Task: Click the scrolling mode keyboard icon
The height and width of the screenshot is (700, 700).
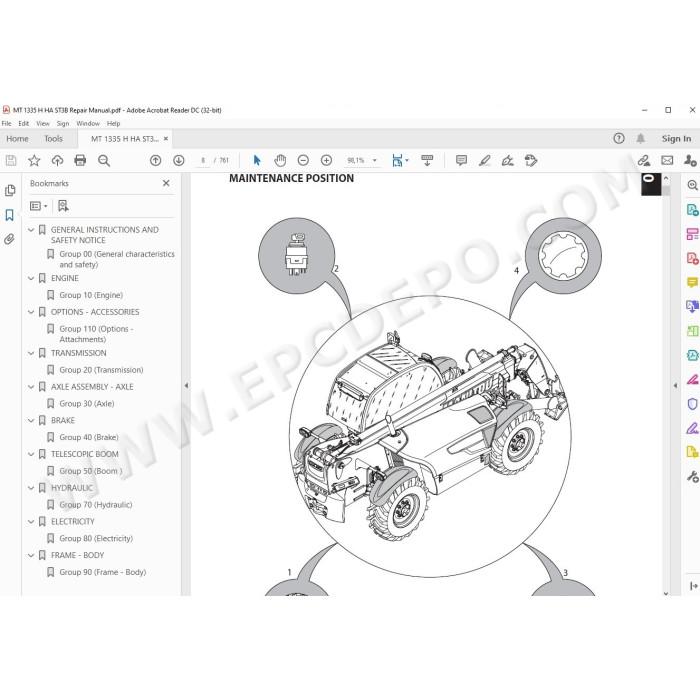Action: point(427,160)
